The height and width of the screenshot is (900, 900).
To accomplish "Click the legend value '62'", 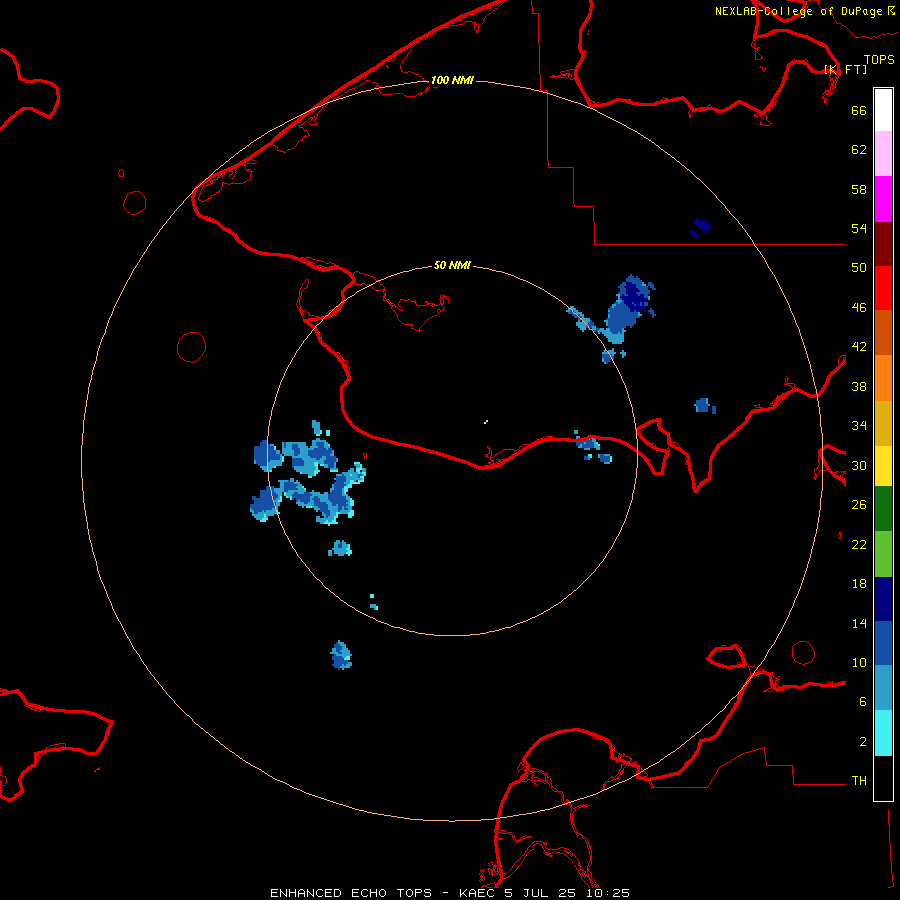I will [x=859, y=150].
